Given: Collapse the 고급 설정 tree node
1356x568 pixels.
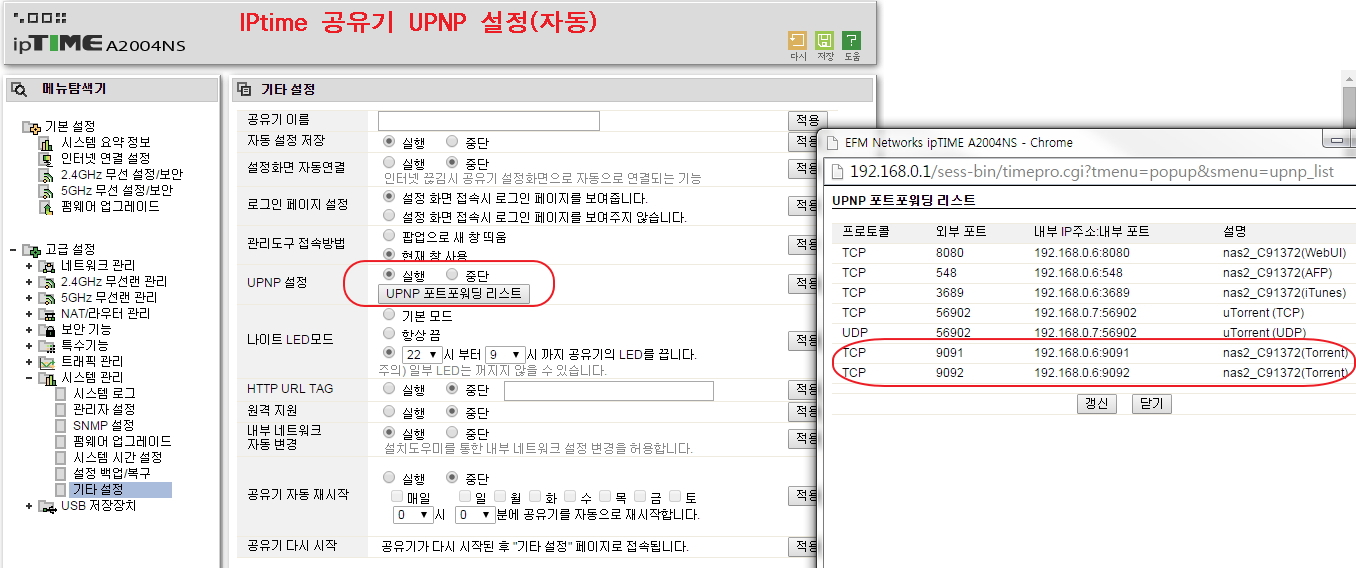Looking at the screenshot, I should pyautogui.click(x=13, y=249).
